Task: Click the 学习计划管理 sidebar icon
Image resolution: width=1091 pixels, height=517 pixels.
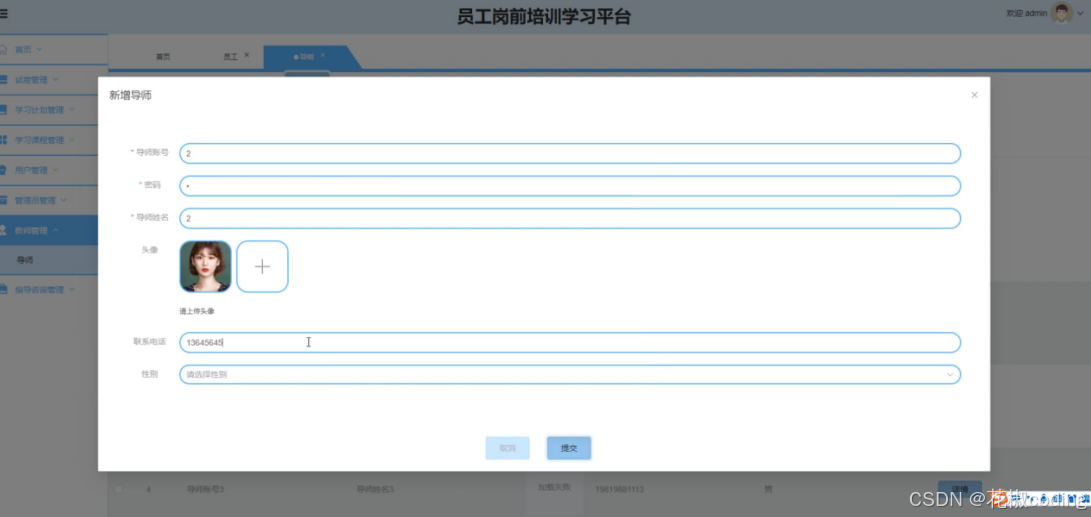Action: point(3,110)
